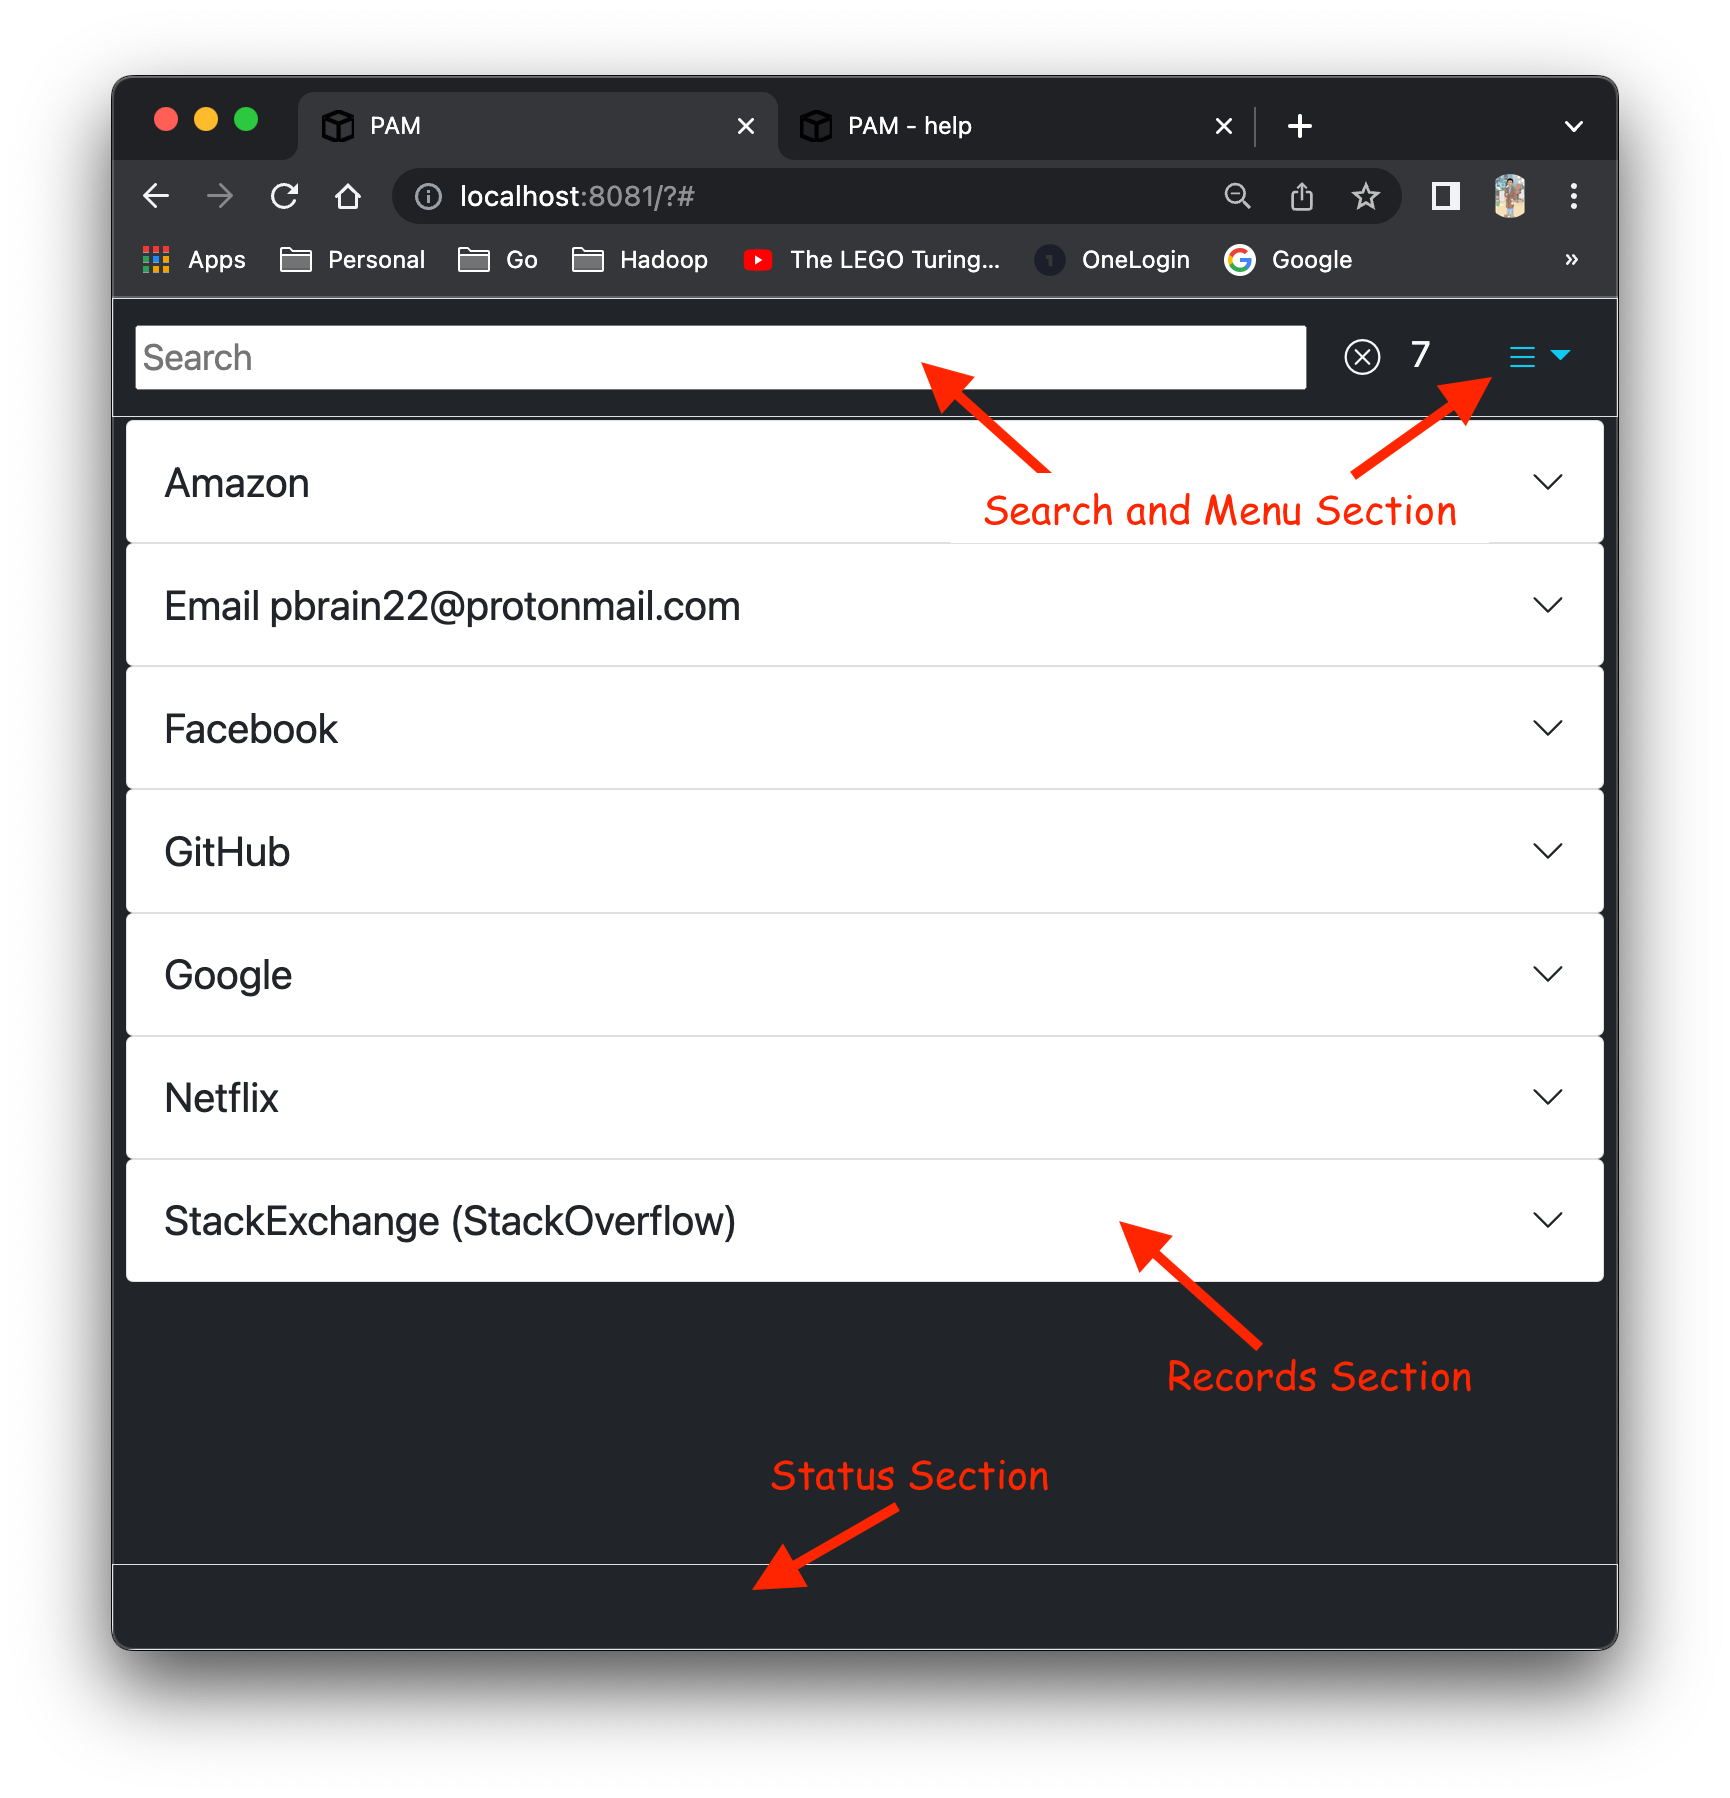The image size is (1730, 1798).
Task: Select the Facebook record title
Action: pyautogui.click(x=251, y=729)
